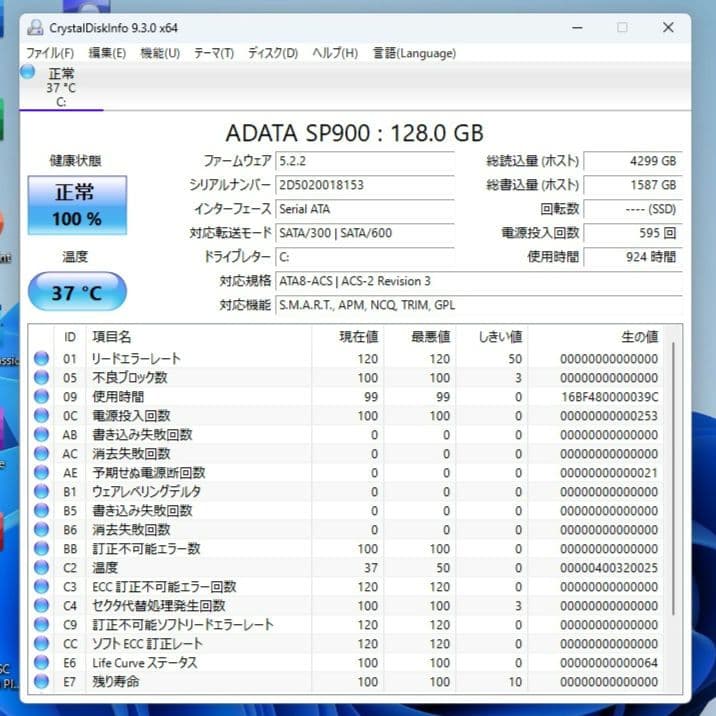Viewport: 716px width, 716px height.
Task: Click raw value 16BF48000039C
Action: tap(610, 397)
